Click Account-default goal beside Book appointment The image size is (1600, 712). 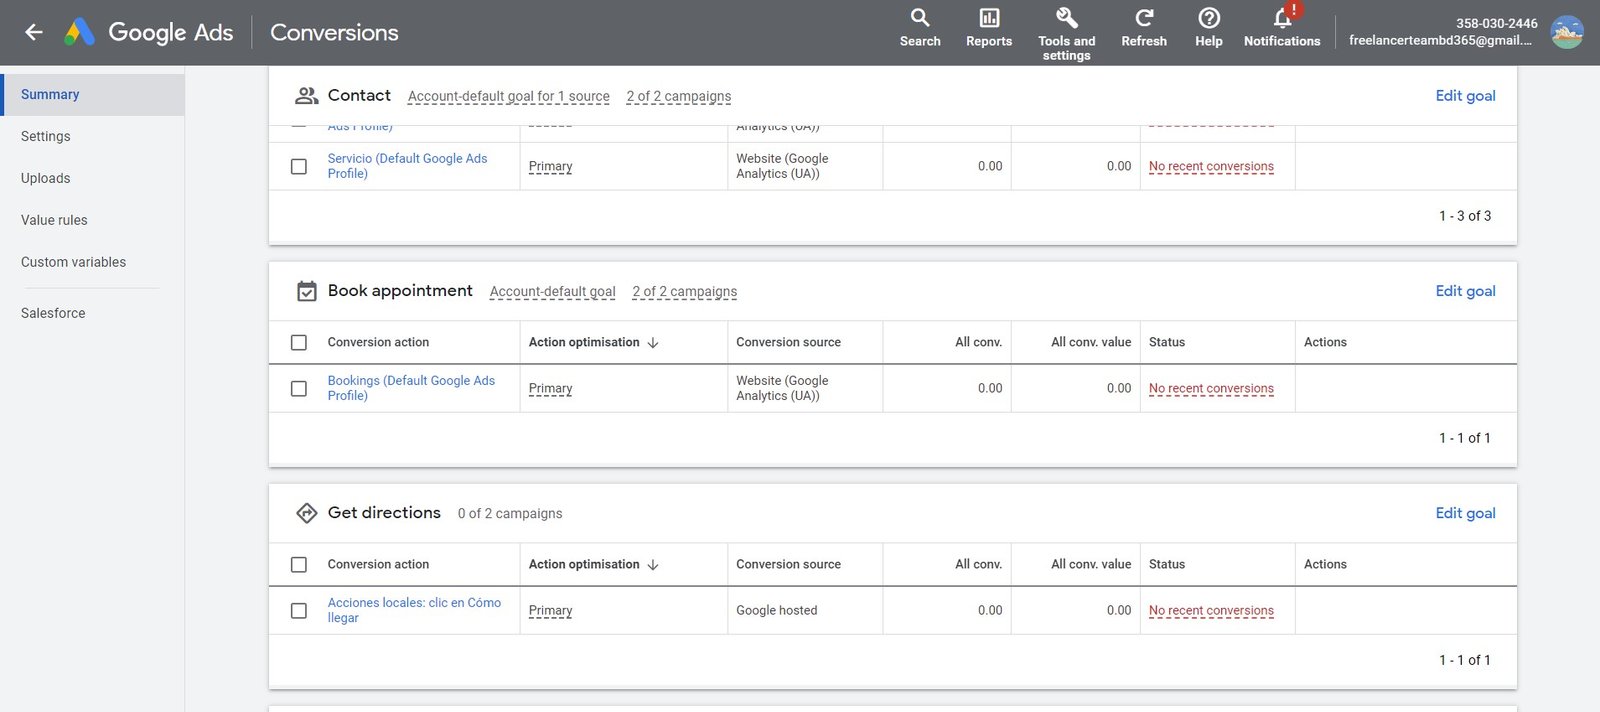click(x=552, y=291)
